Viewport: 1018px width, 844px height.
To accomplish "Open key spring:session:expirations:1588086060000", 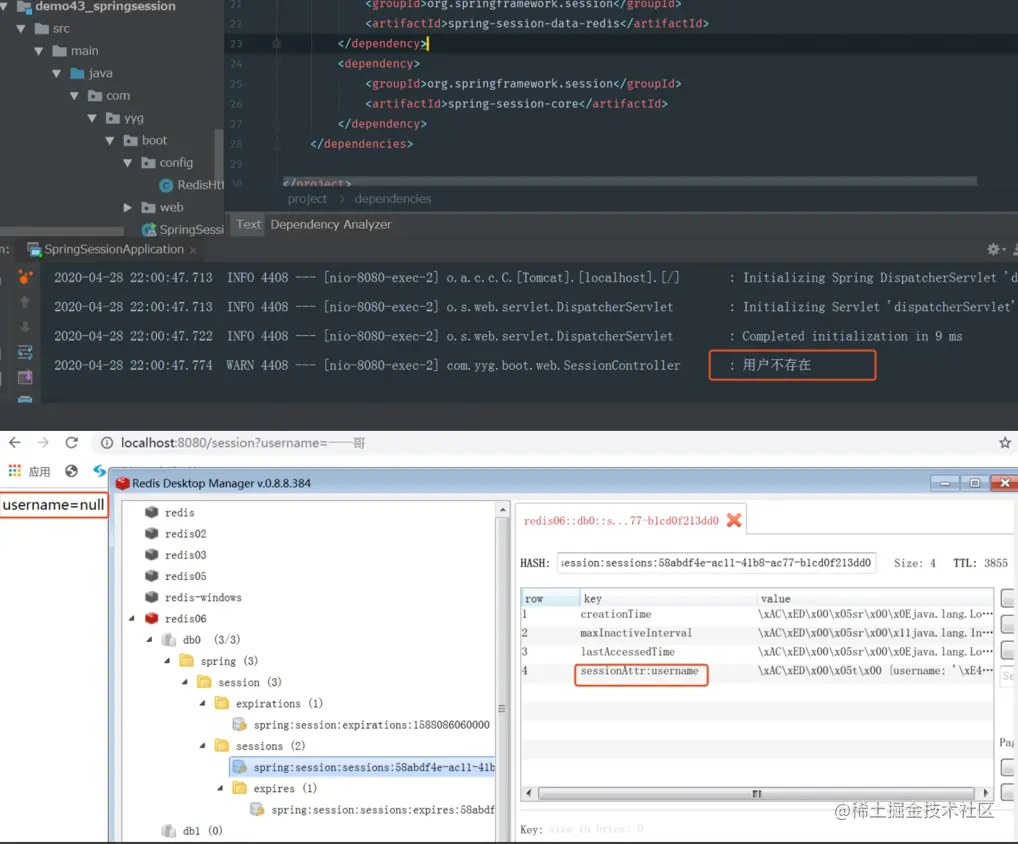I will pyautogui.click(x=371, y=725).
